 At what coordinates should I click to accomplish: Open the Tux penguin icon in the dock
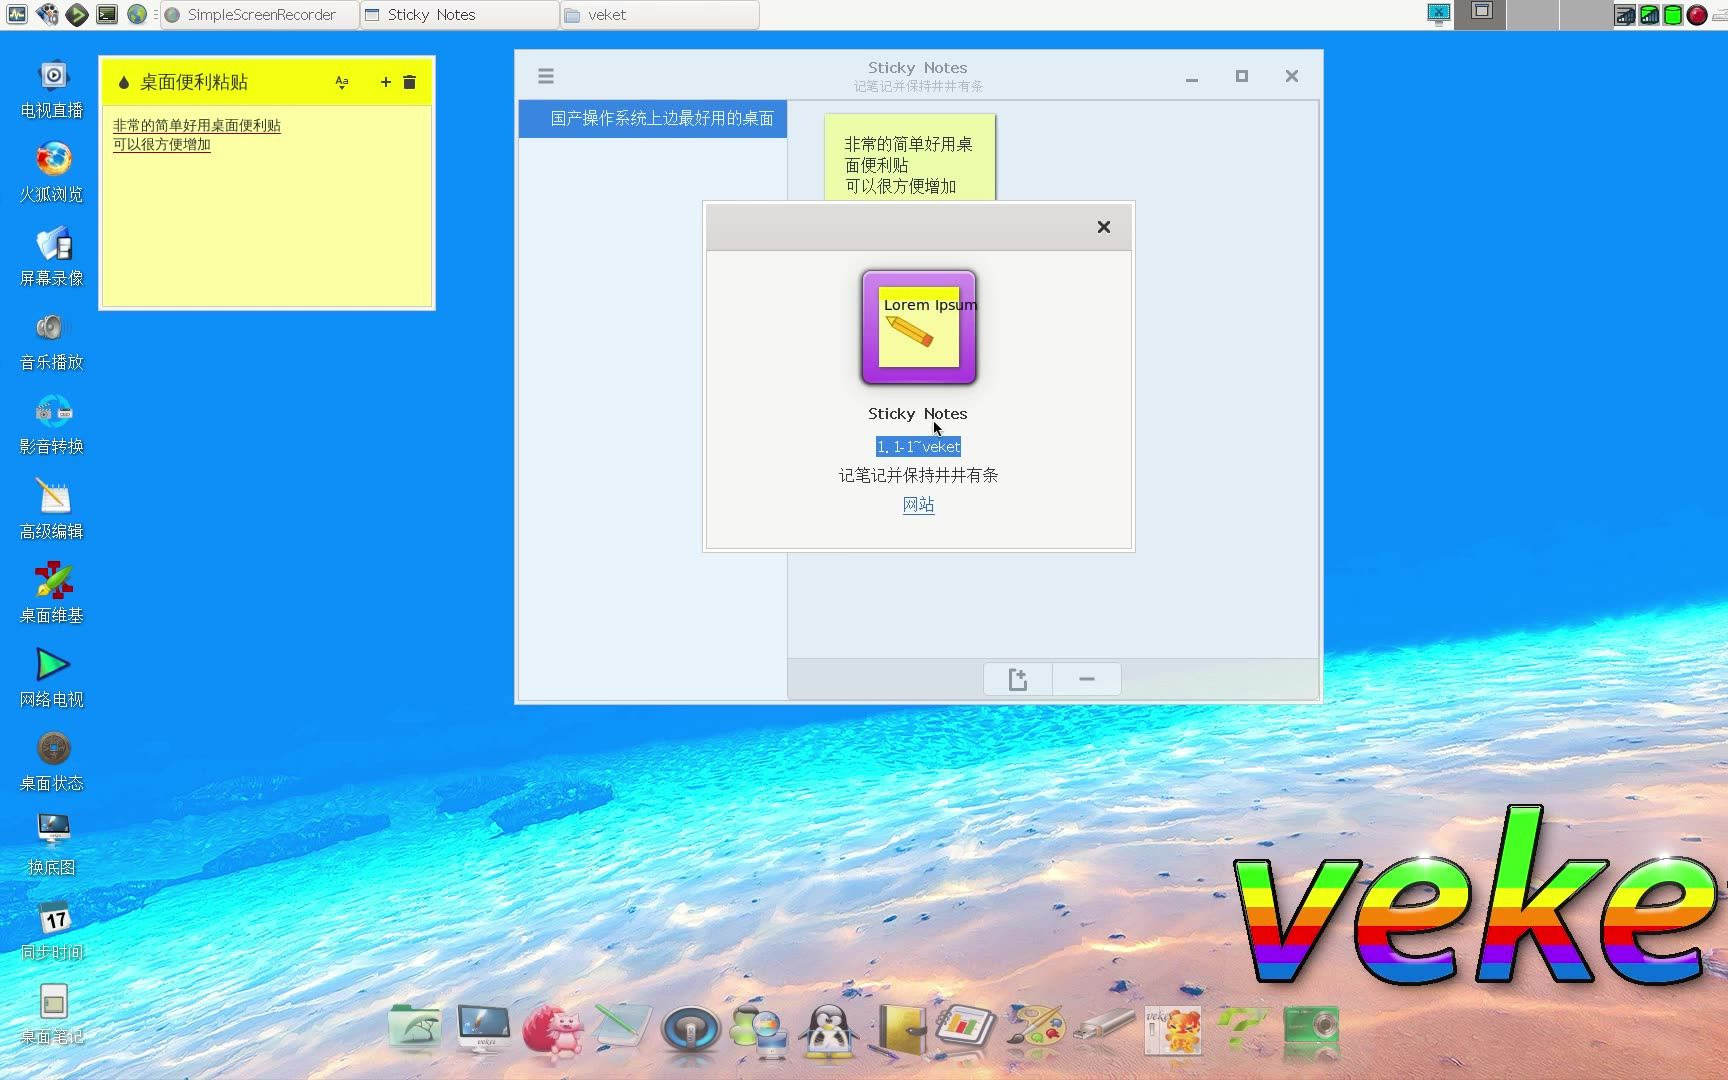tap(829, 1031)
